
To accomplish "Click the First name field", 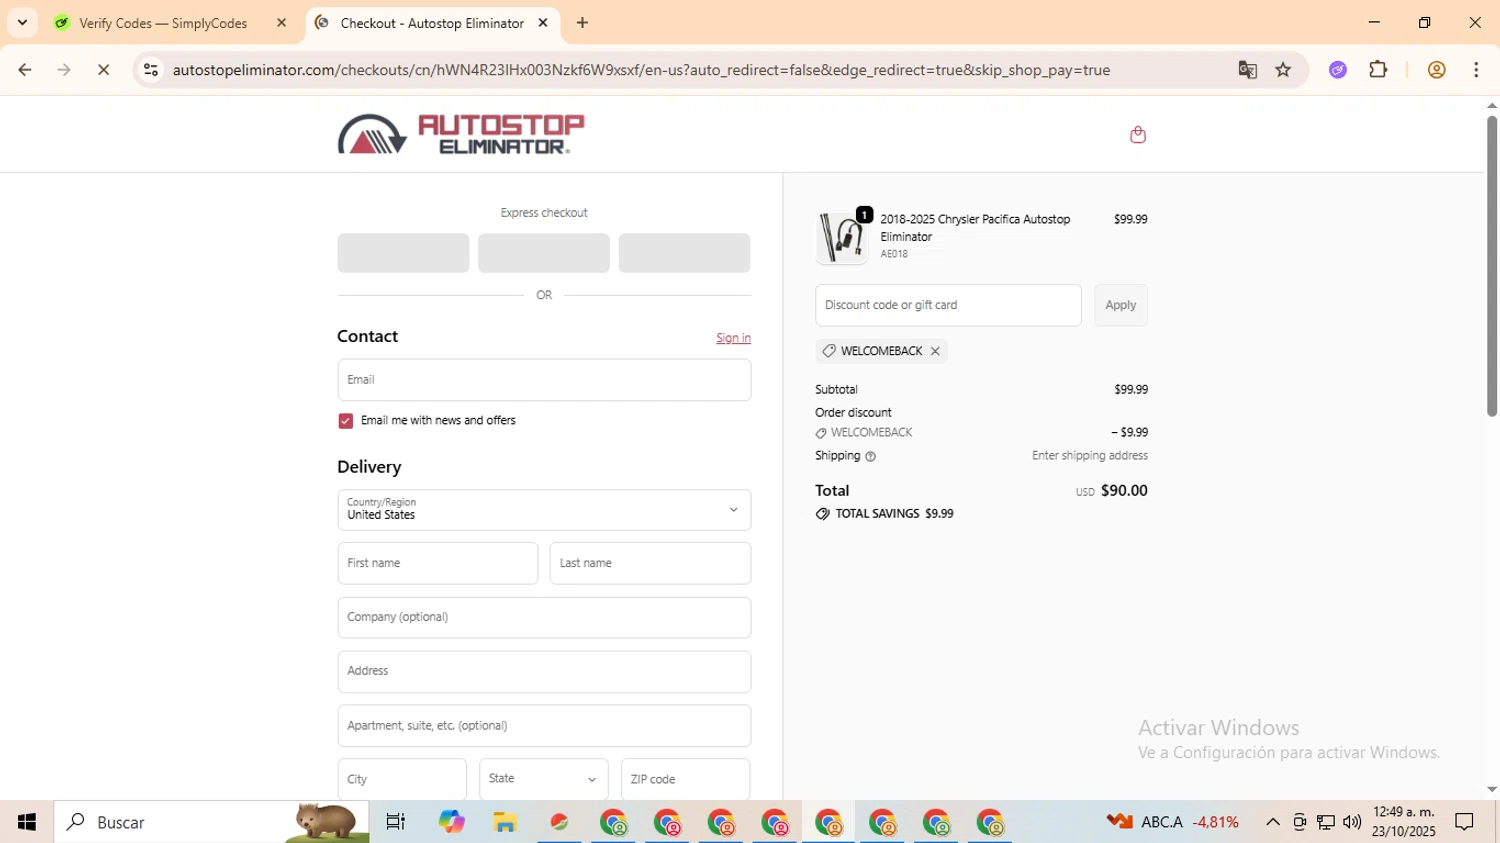I will [x=438, y=563].
